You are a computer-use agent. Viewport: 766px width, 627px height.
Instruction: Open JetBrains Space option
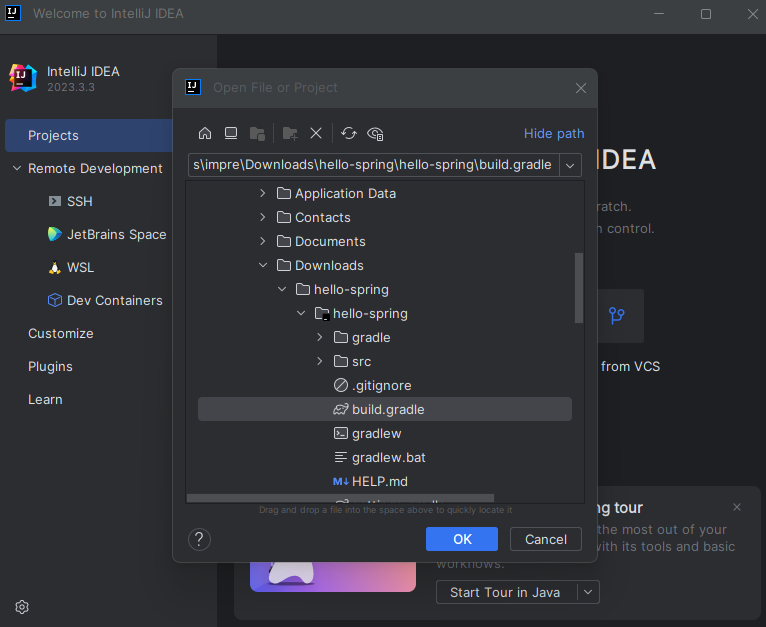click(107, 235)
